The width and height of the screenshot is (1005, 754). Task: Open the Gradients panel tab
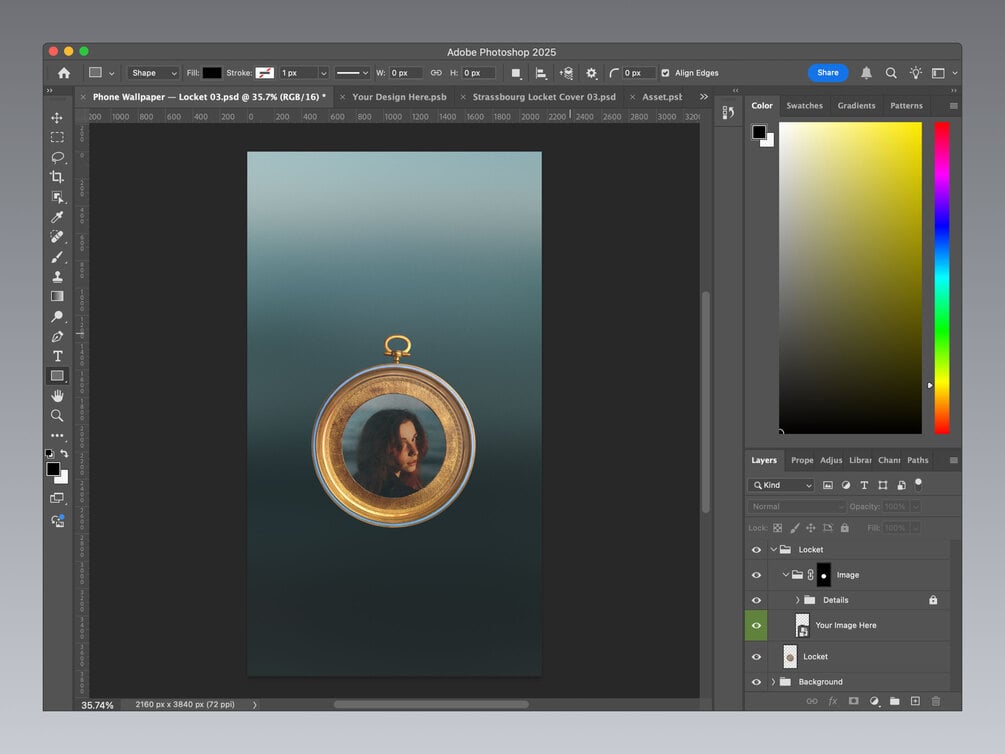point(856,106)
